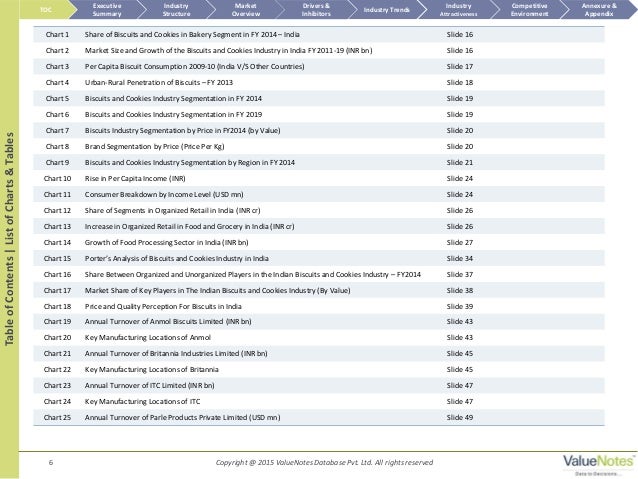The image size is (638, 479).
Task: Click the Chart 1 label
Action: (x=57, y=35)
